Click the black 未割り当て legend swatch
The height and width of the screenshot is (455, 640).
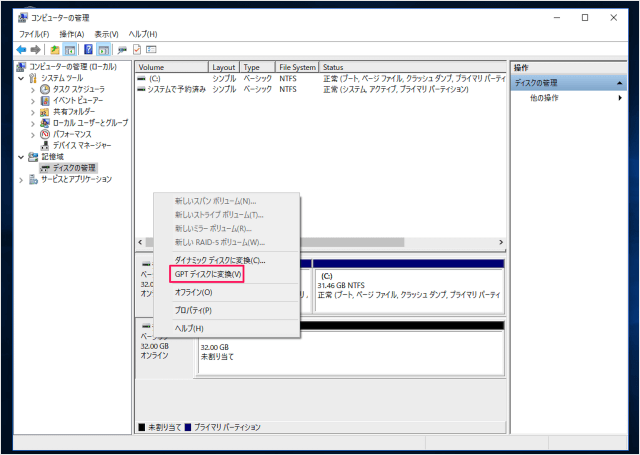click(142, 427)
